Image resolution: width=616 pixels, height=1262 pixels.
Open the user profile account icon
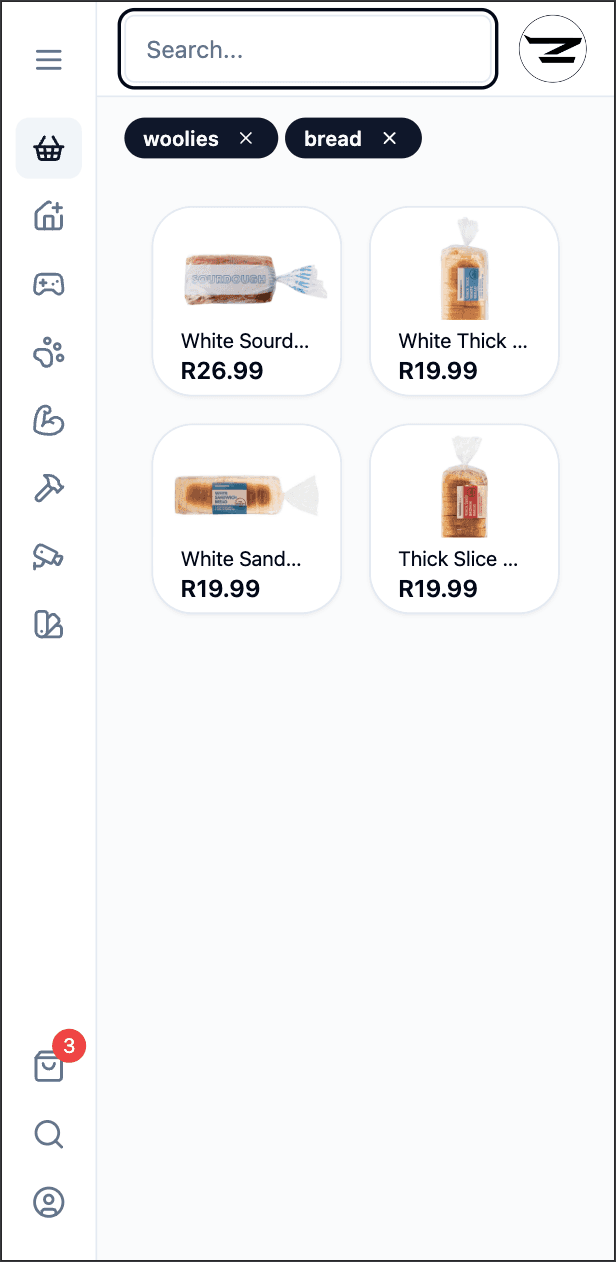[x=48, y=1202]
